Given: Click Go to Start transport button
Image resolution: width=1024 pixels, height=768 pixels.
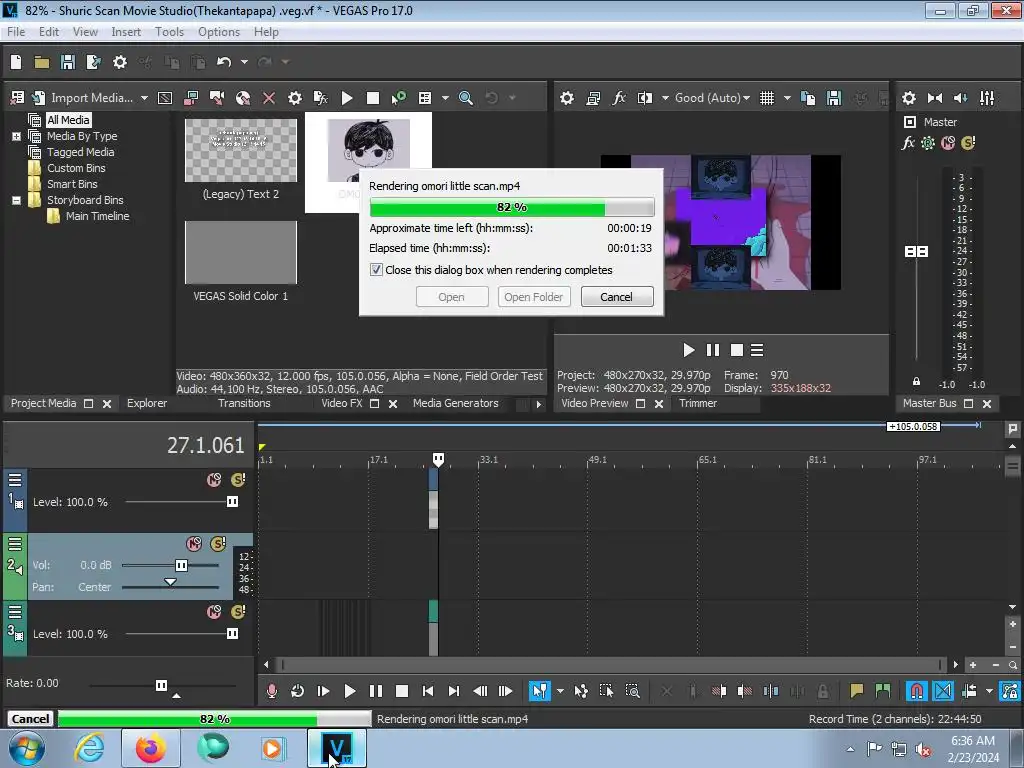Looking at the screenshot, I should coord(428,691).
